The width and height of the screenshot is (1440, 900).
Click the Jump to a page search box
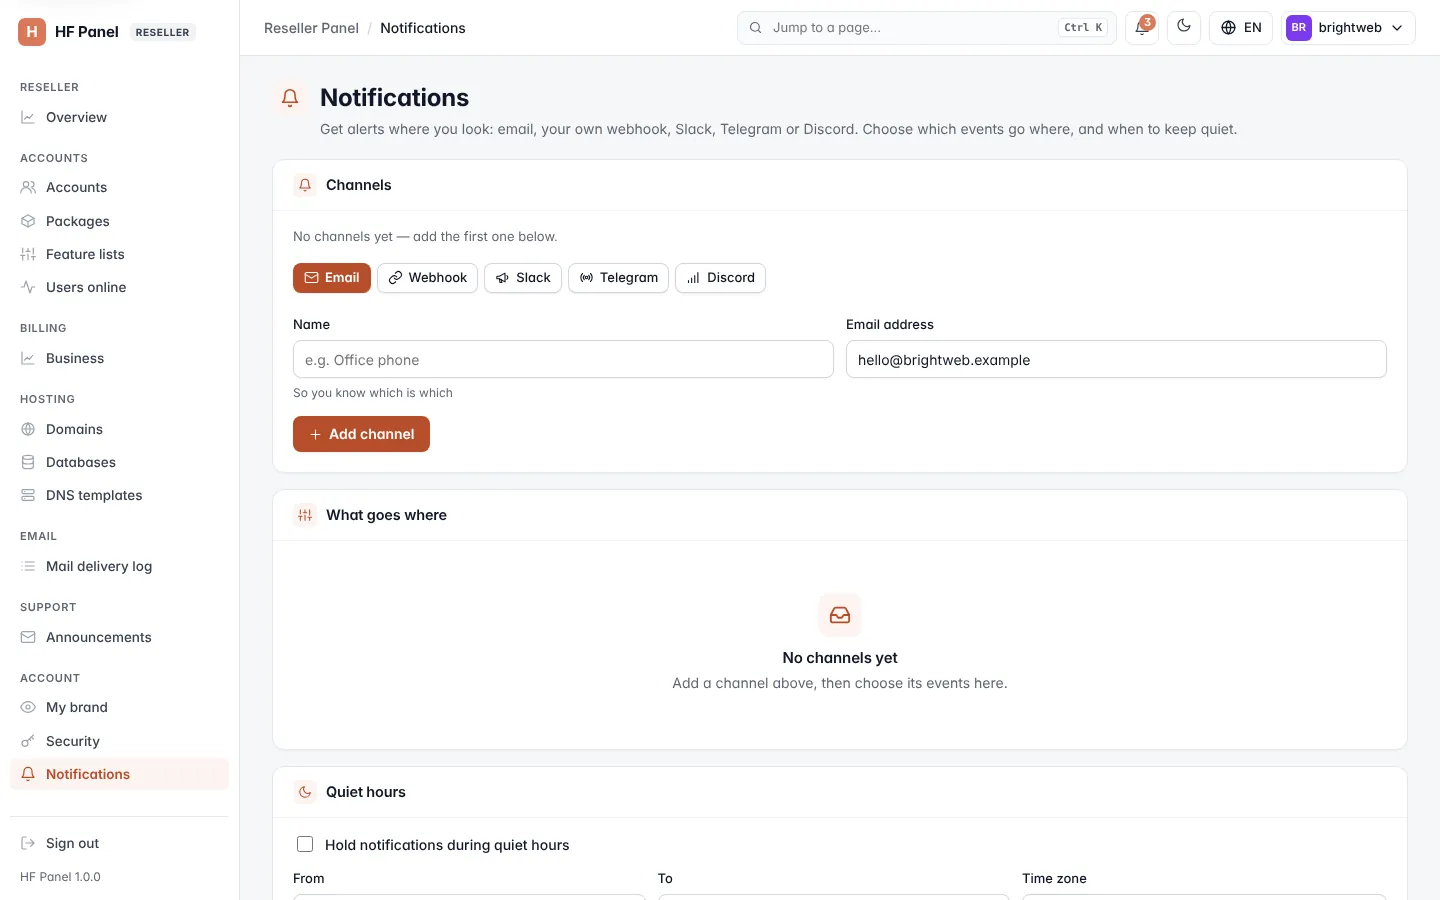[927, 28]
